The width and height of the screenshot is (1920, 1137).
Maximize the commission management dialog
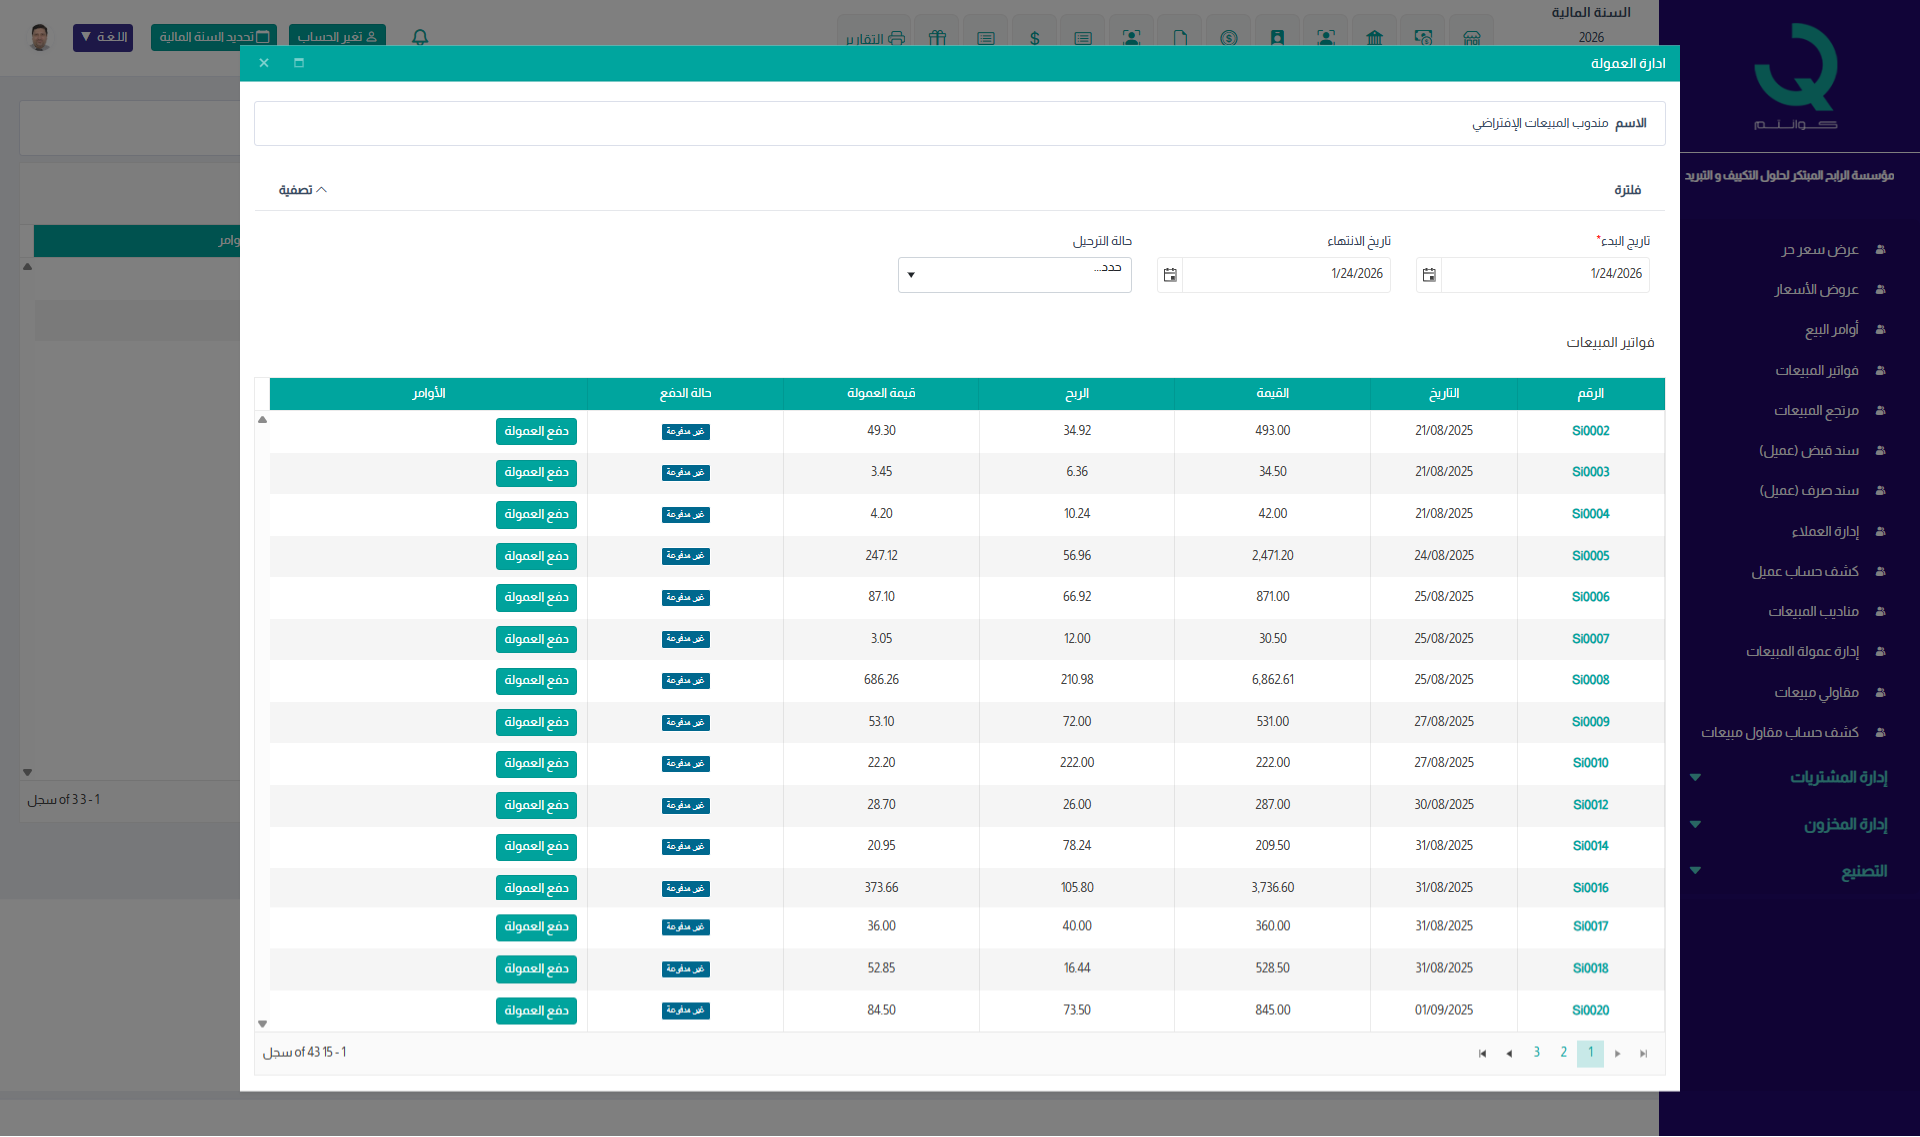pos(298,63)
